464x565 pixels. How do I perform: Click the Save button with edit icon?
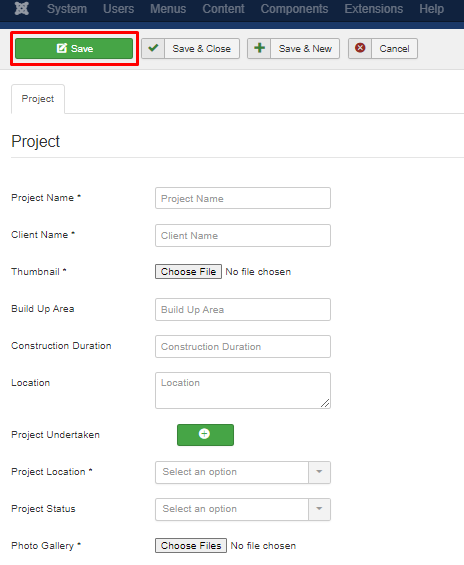(74, 49)
